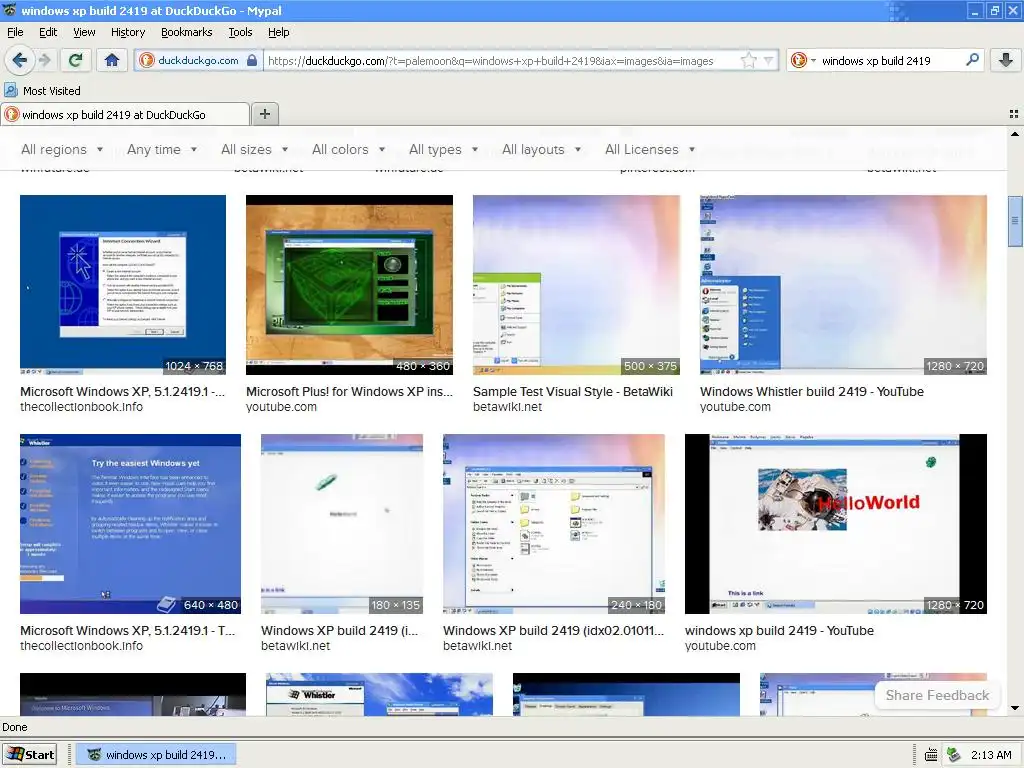The width and height of the screenshot is (1024, 768).
Task: Click the network tray icon
Action: [x=954, y=755]
